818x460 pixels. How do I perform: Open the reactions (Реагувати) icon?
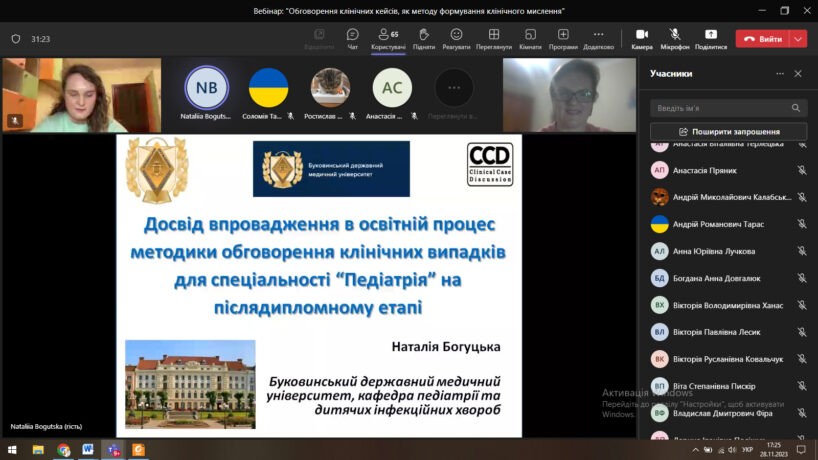(456, 38)
